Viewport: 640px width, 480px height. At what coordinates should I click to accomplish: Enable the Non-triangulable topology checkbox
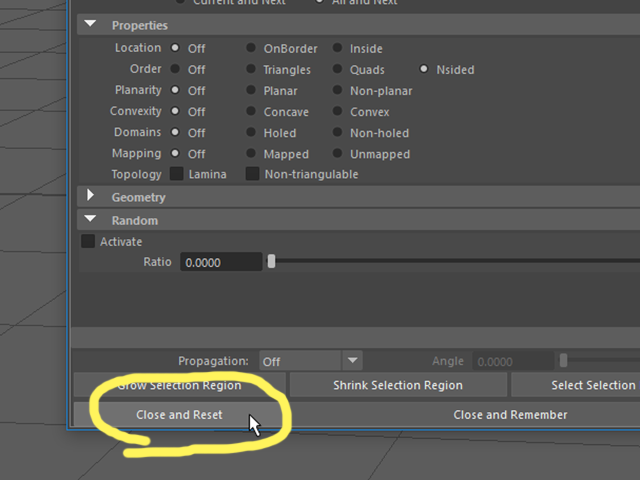253,173
